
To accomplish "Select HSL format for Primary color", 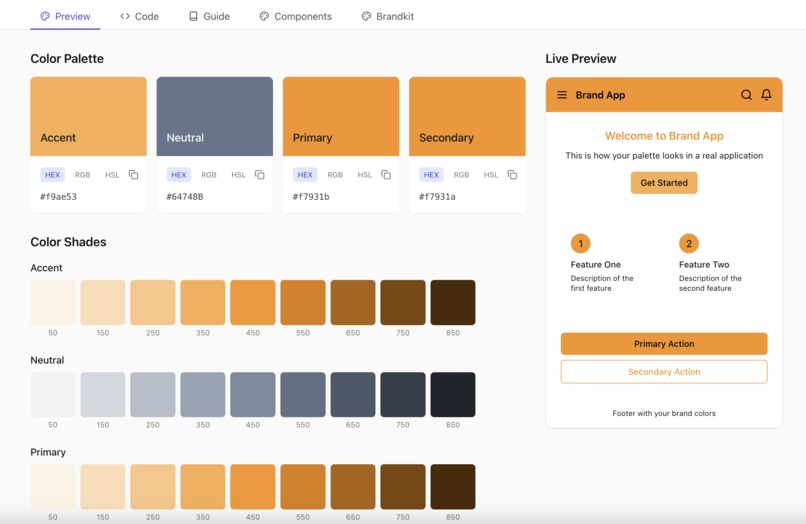I will point(364,175).
